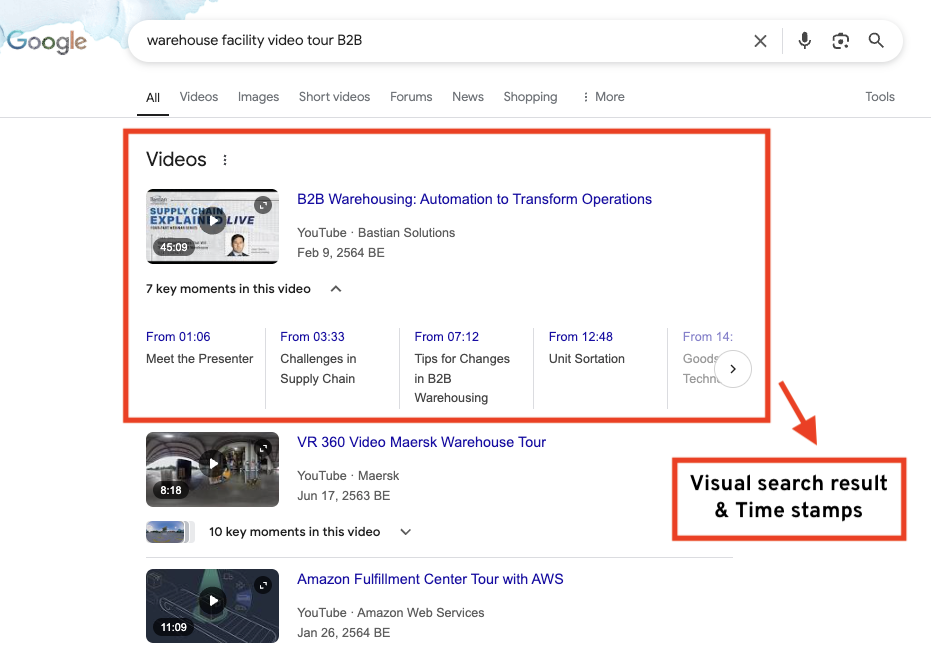Expand preview icon on Amazon Fulfillment thumbnail
931x653 pixels.
click(x=263, y=585)
